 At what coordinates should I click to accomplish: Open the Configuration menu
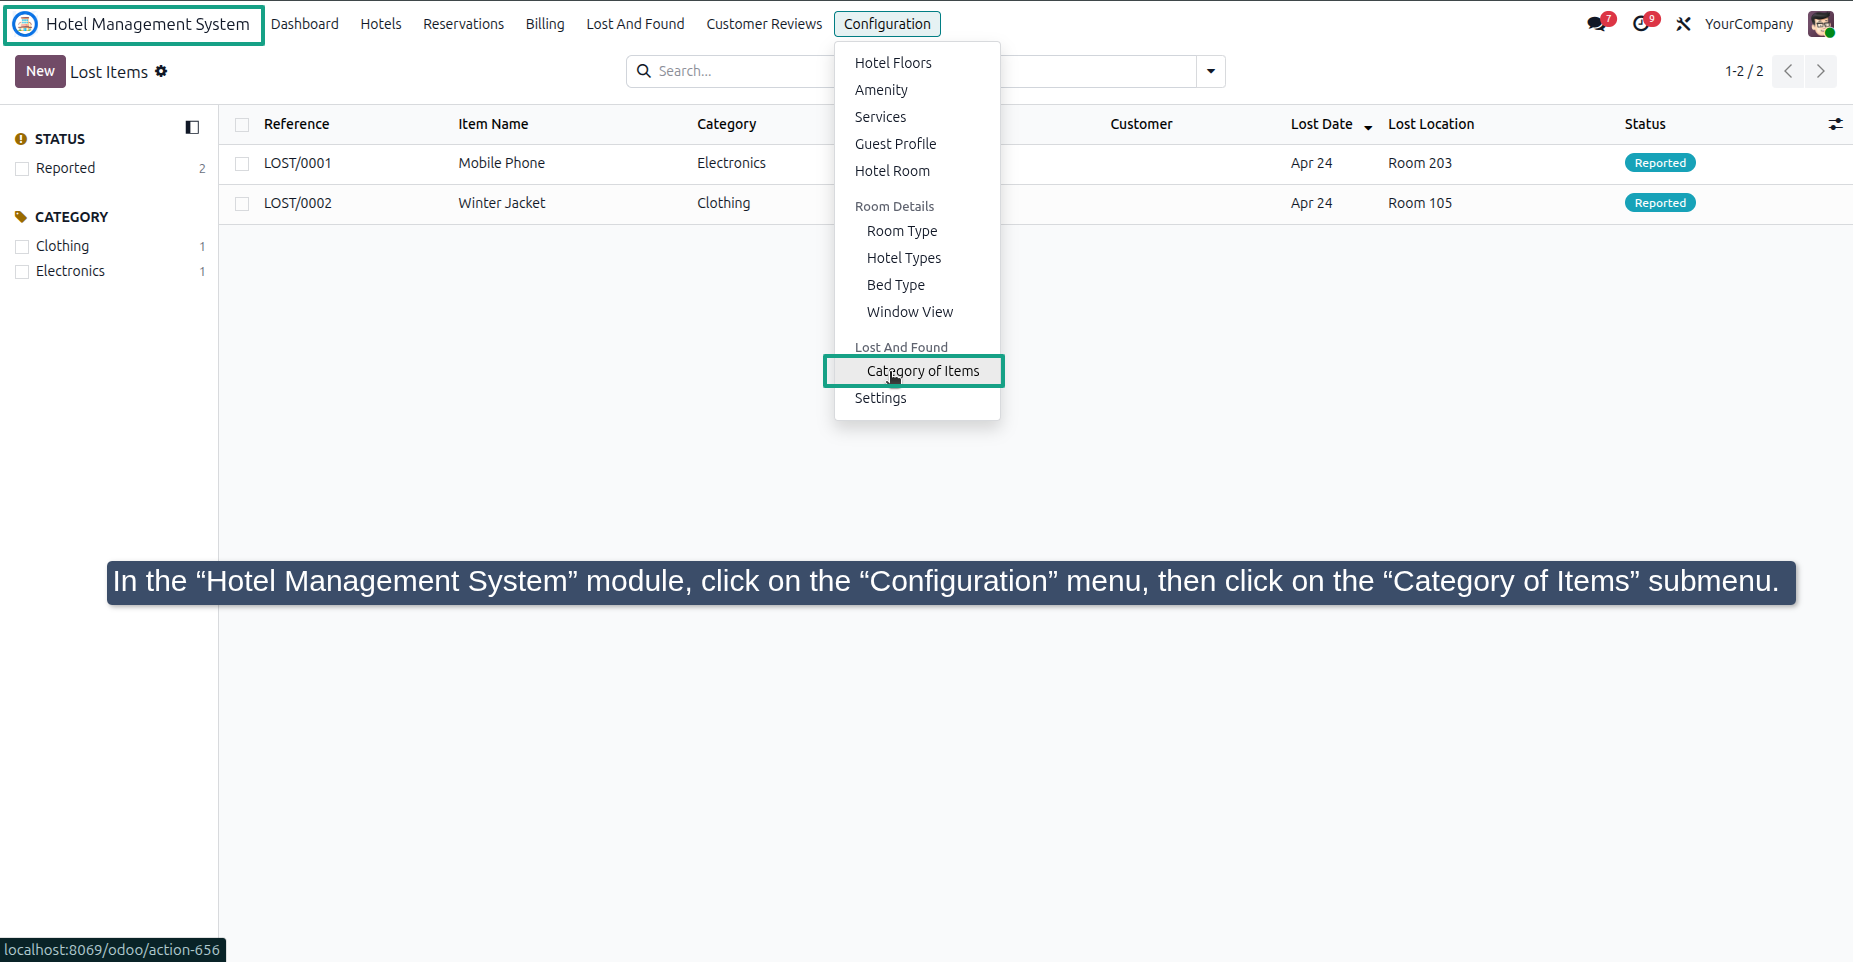(x=887, y=24)
